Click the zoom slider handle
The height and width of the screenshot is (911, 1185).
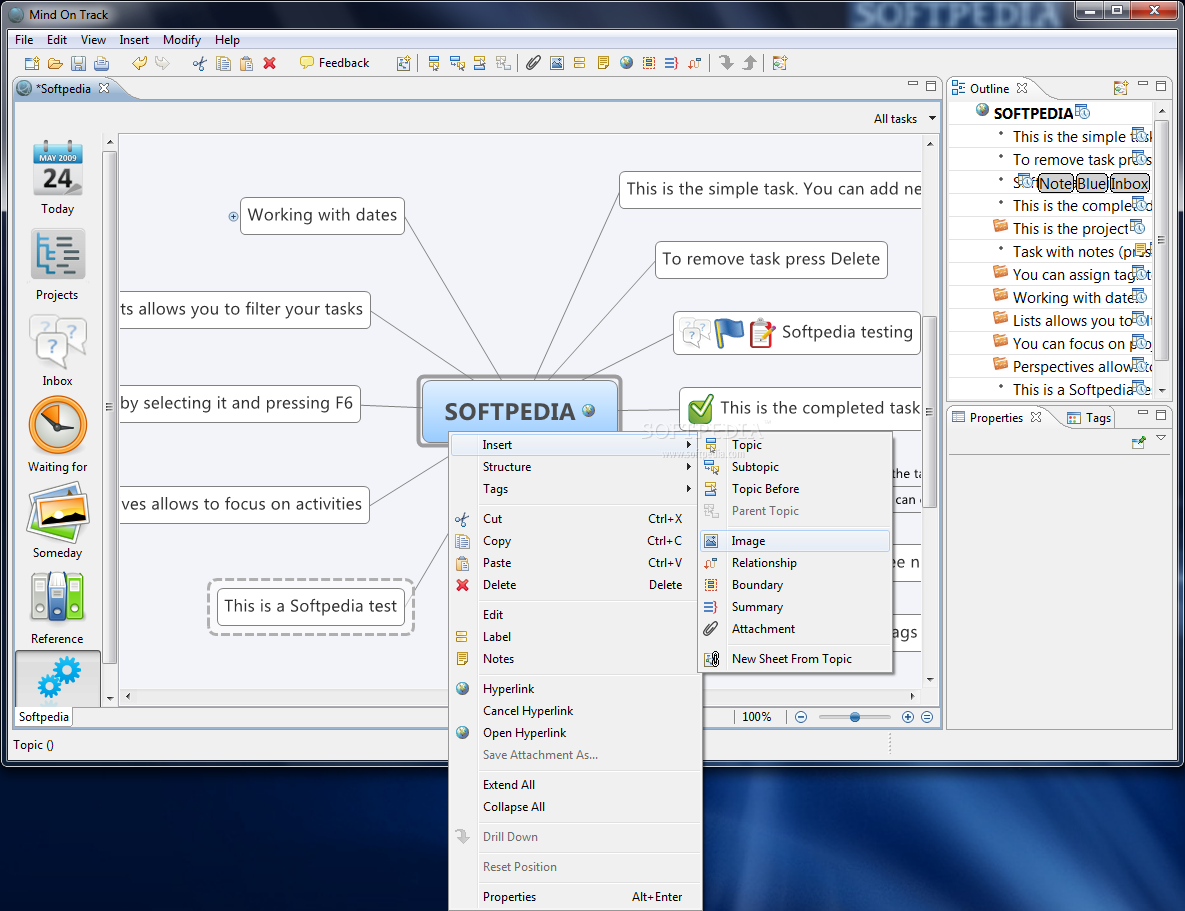click(855, 717)
